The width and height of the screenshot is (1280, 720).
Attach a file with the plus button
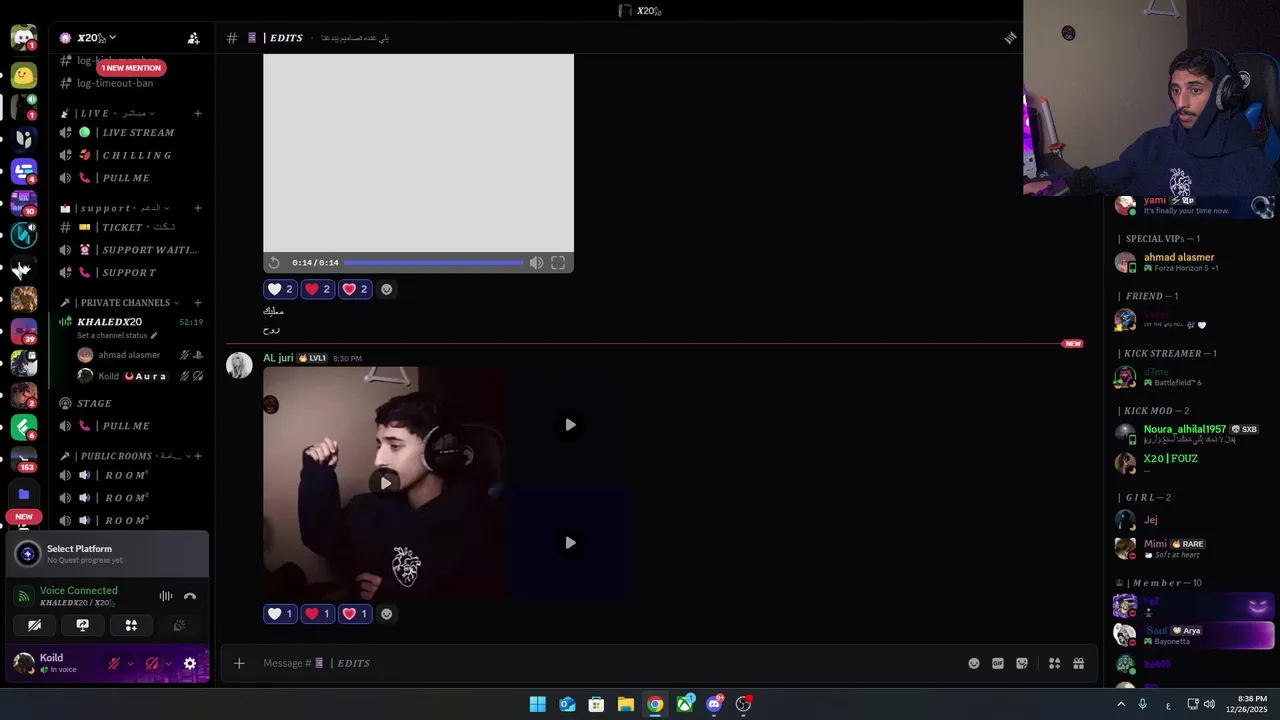pyautogui.click(x=239, y=663)
